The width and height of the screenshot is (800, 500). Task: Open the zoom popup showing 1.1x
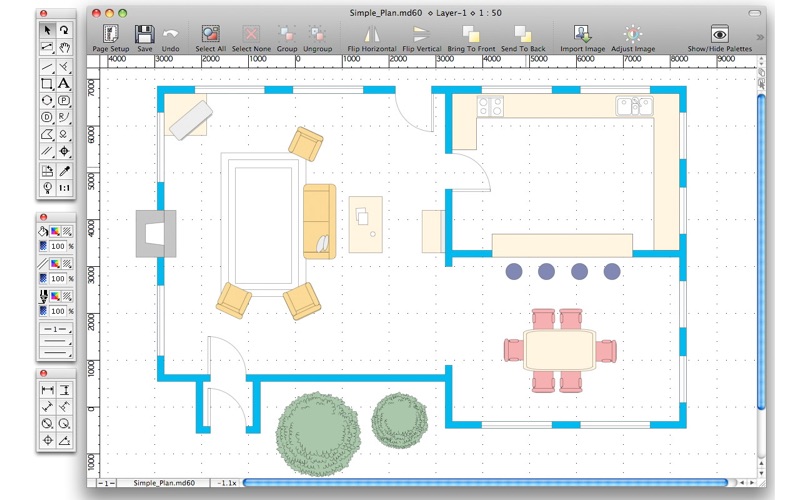point(226,483)
